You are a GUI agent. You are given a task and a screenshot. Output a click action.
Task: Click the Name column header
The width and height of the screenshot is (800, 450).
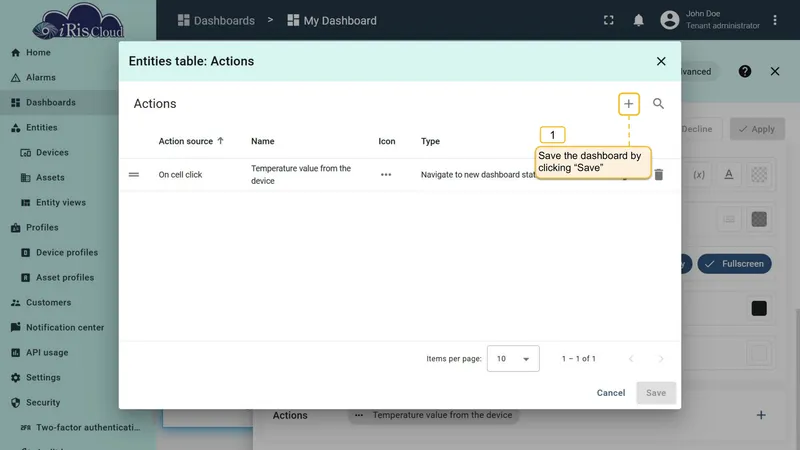[263, 141]
